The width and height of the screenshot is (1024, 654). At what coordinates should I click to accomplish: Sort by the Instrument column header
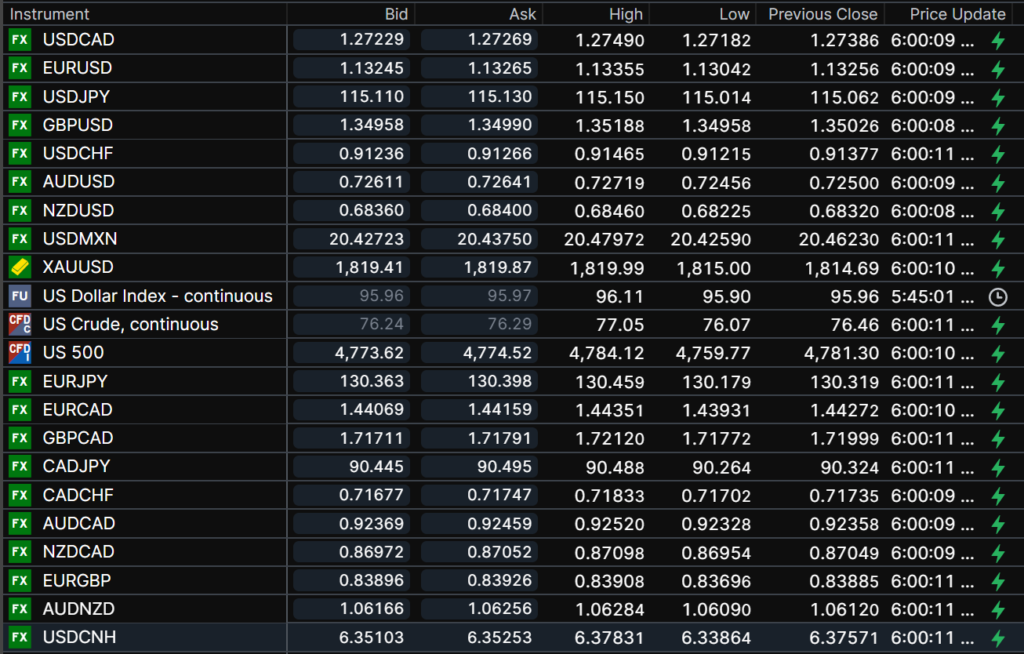coord(50,14)
